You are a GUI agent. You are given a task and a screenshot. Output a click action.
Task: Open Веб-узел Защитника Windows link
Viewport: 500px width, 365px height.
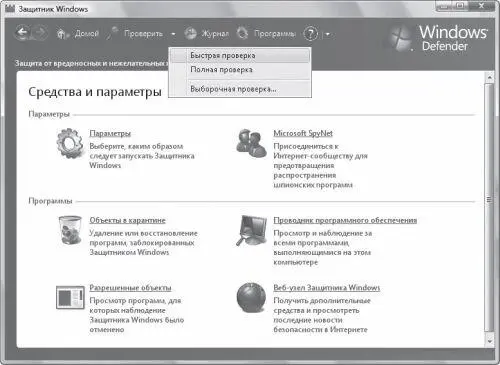coord(327,287)
